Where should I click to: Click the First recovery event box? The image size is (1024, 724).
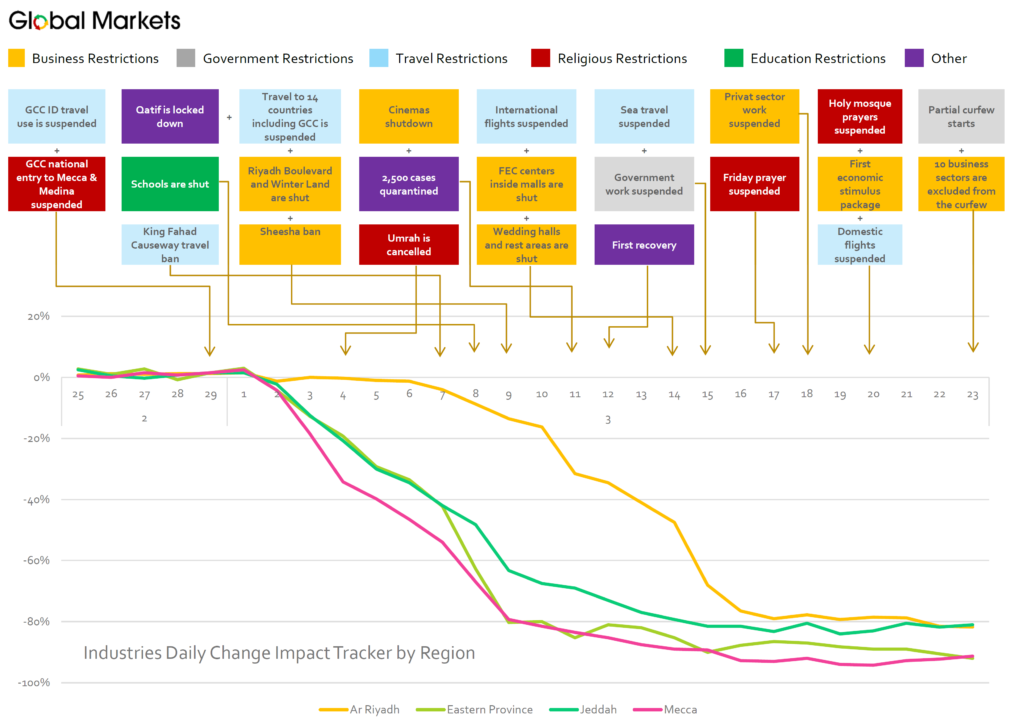(x=644, y=245)
